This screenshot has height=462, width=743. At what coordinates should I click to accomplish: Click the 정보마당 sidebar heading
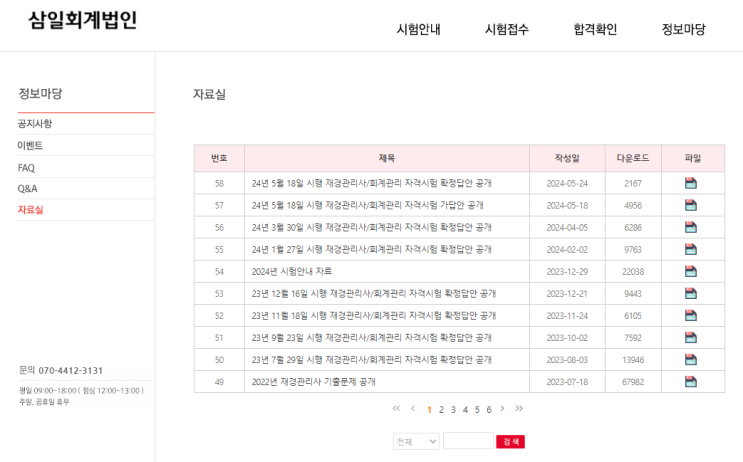click(40, 93)
